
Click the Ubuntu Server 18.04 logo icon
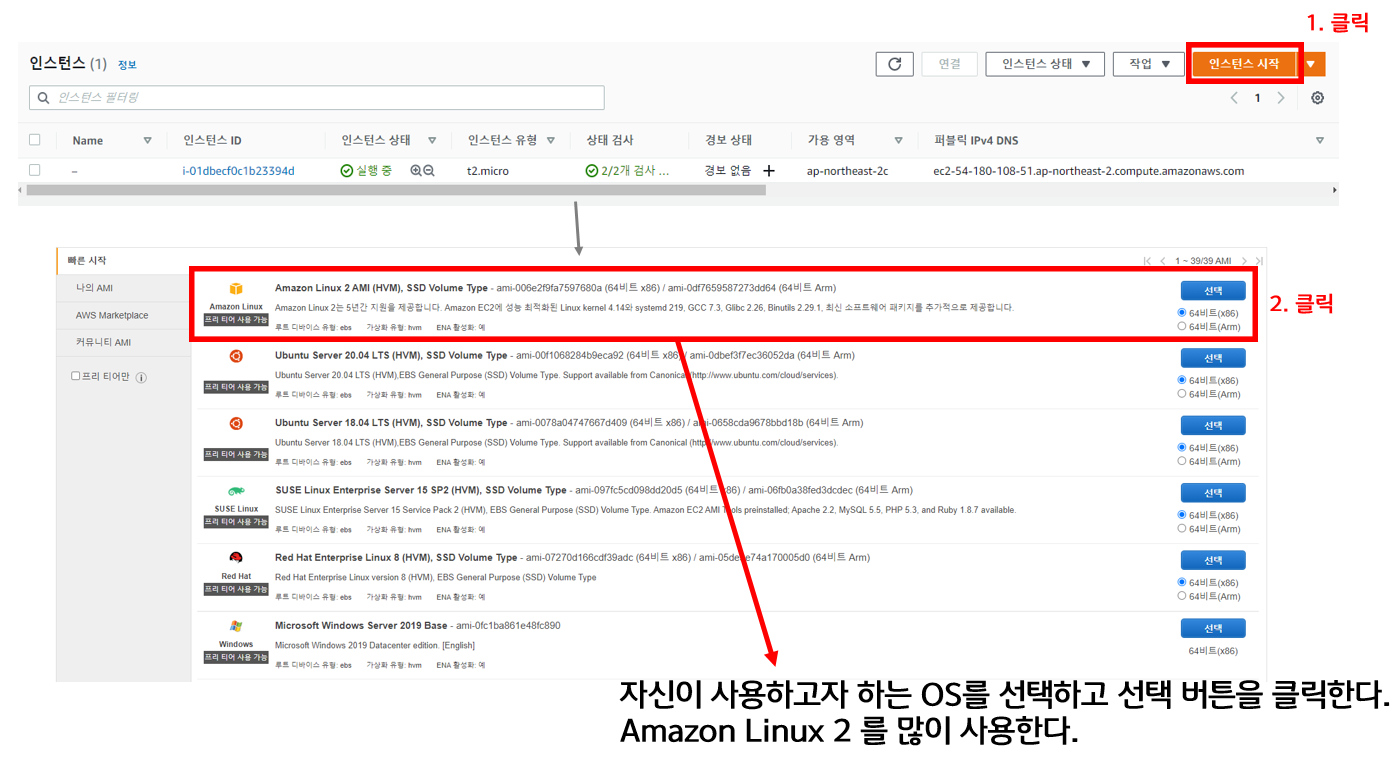coord(236,424)
